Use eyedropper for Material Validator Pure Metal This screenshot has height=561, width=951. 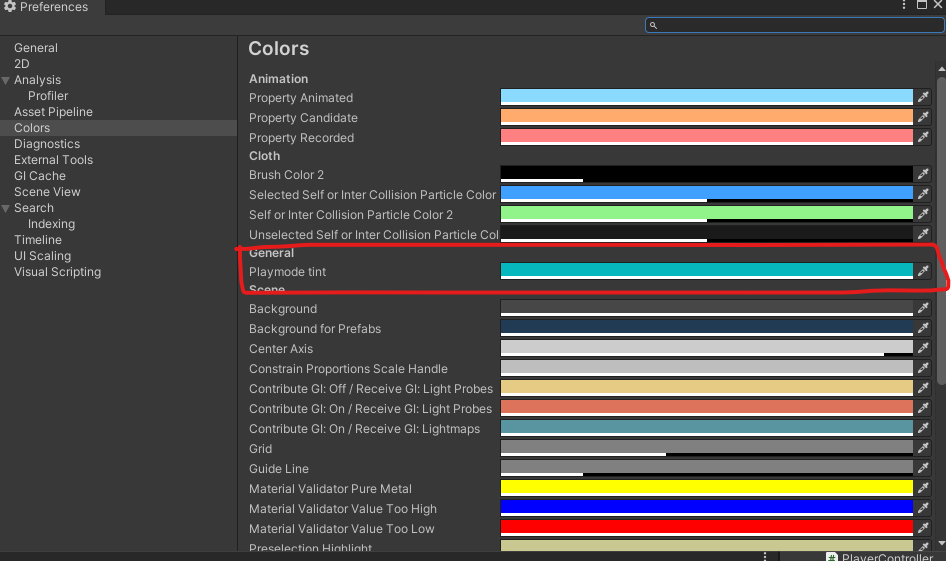pyautogui.click(x=923, y=488)
